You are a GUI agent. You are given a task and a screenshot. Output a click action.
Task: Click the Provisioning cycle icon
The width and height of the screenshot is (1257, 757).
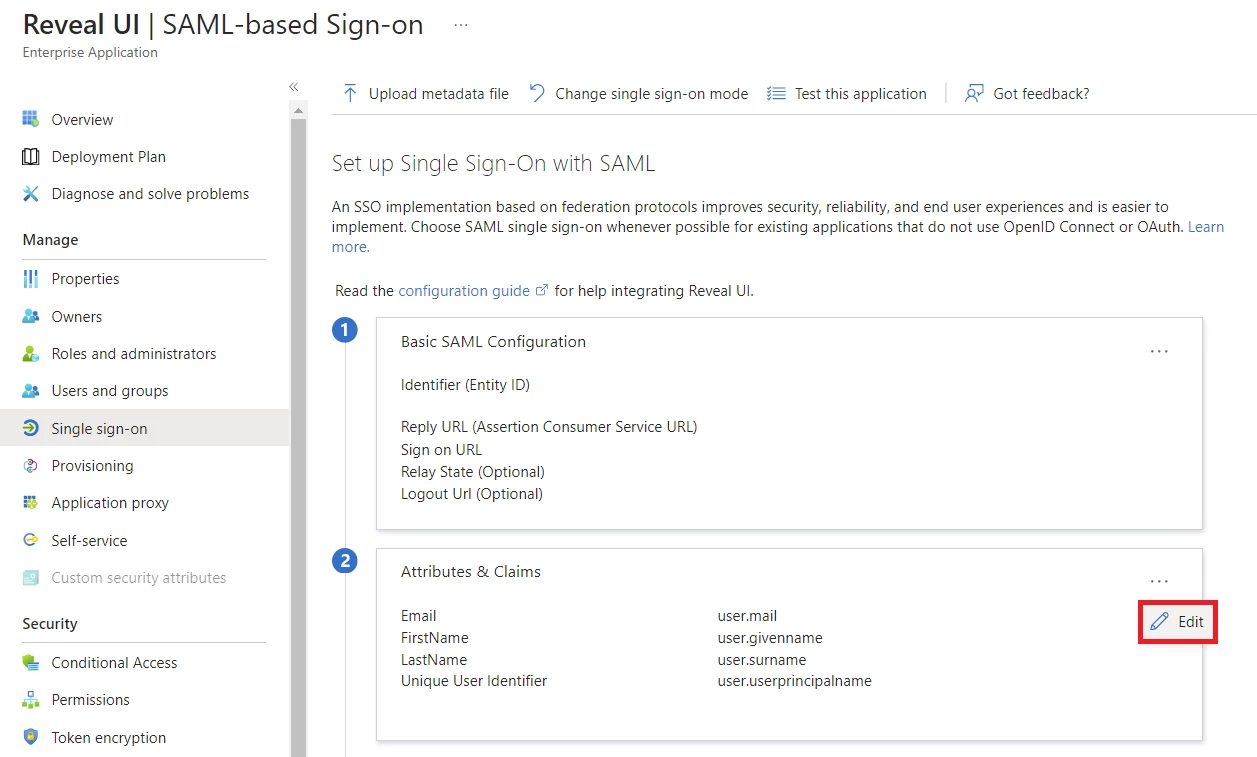click(31, 466)
